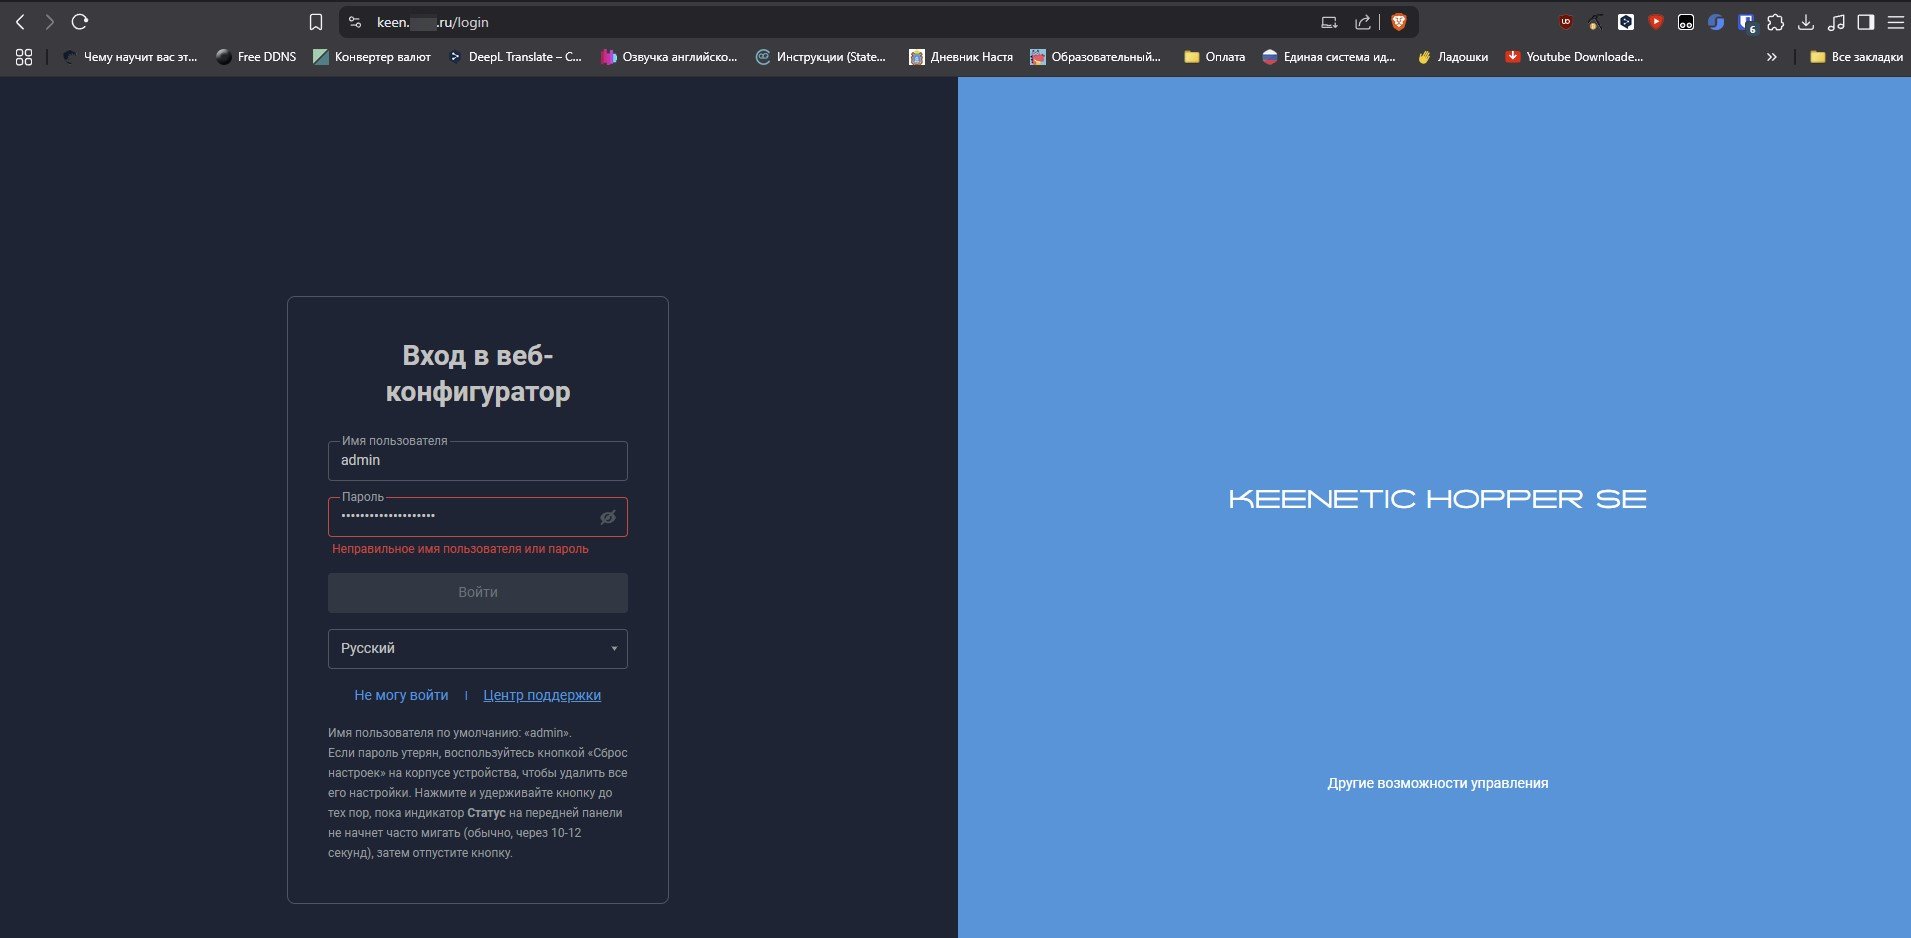Expand the Русский language dropdown

478,649
